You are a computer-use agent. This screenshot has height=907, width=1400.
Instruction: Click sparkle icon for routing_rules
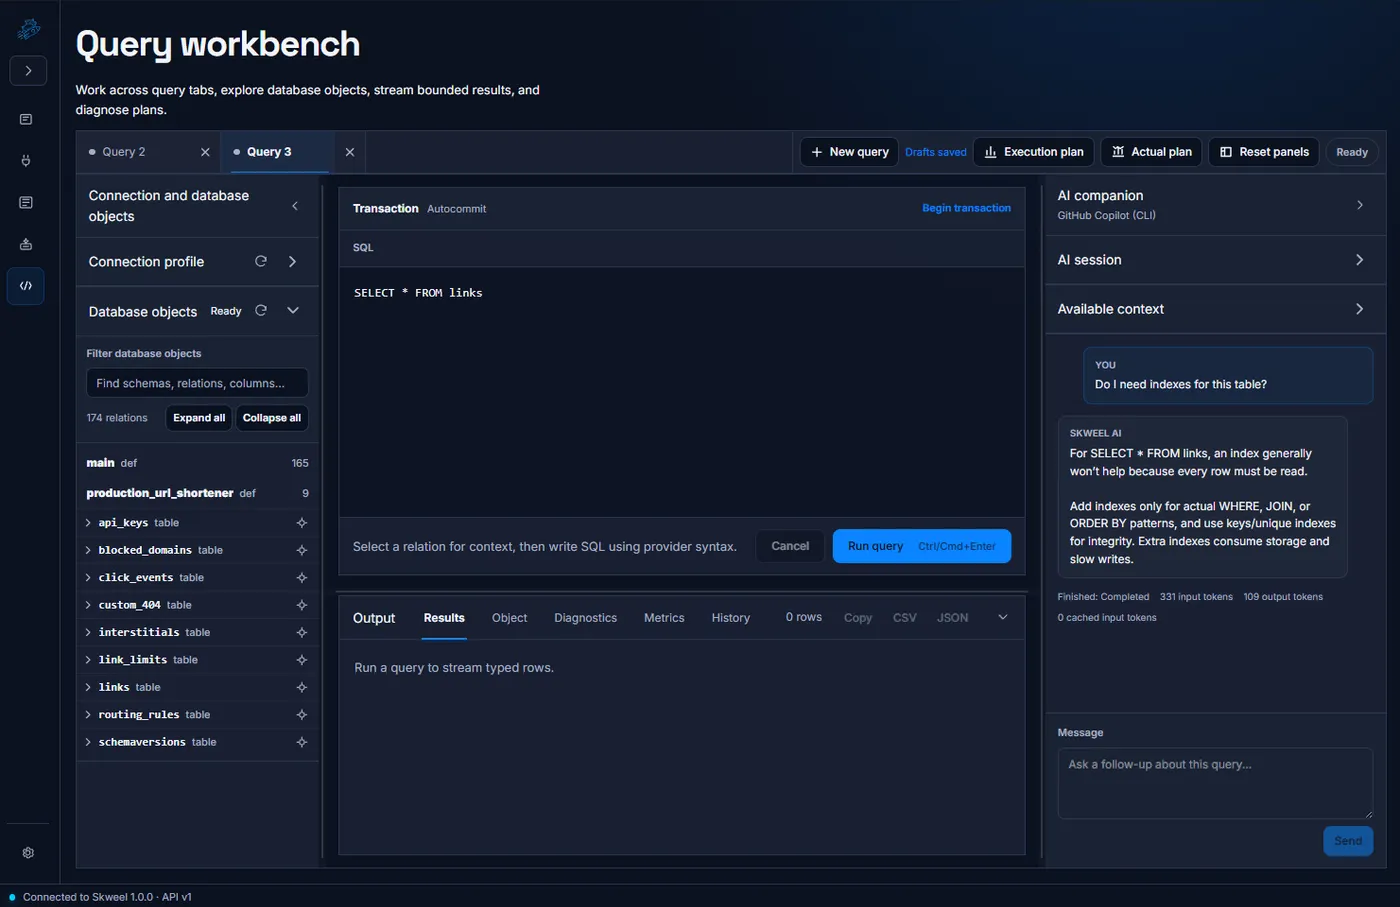pyautogui.click(x=302, y=715)
